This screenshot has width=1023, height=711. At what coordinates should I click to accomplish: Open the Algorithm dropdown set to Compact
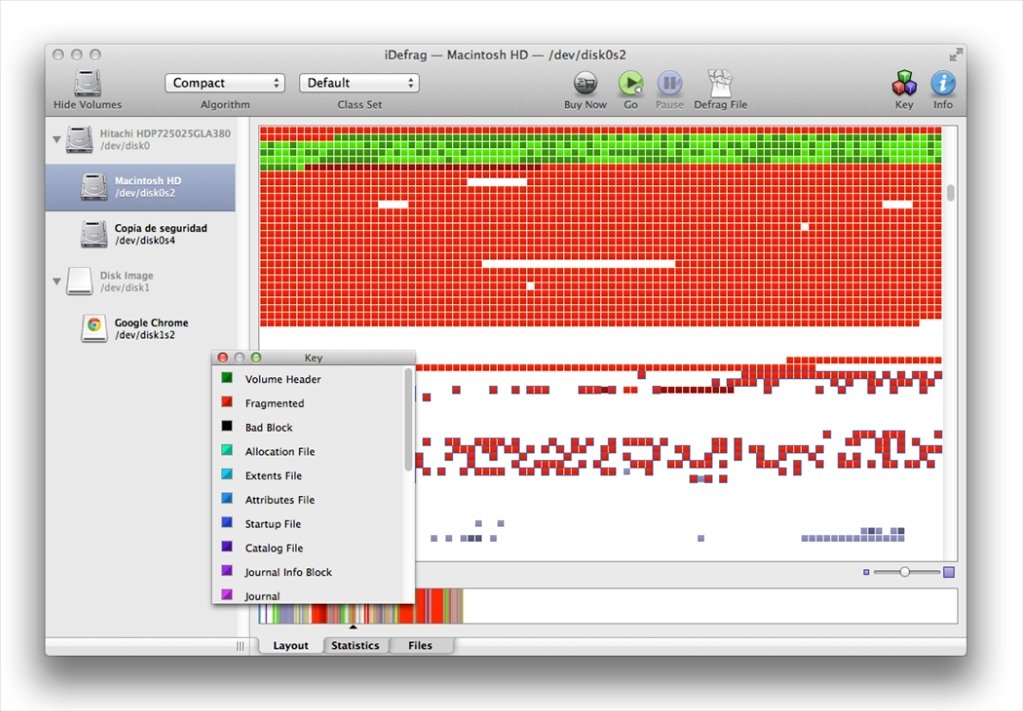coord(224,83)
